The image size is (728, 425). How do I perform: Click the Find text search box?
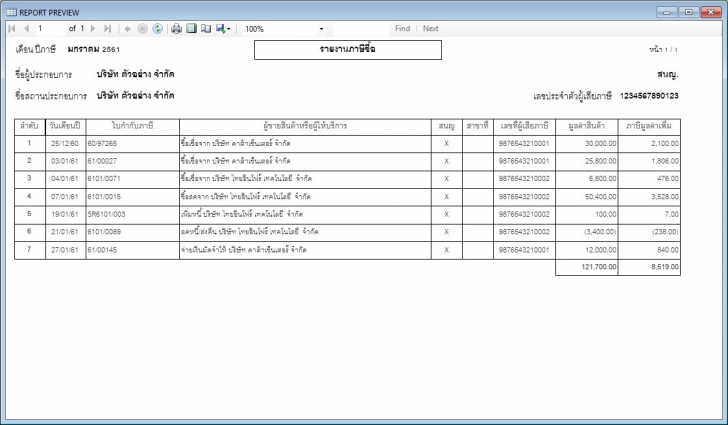[x=361, y=29]
